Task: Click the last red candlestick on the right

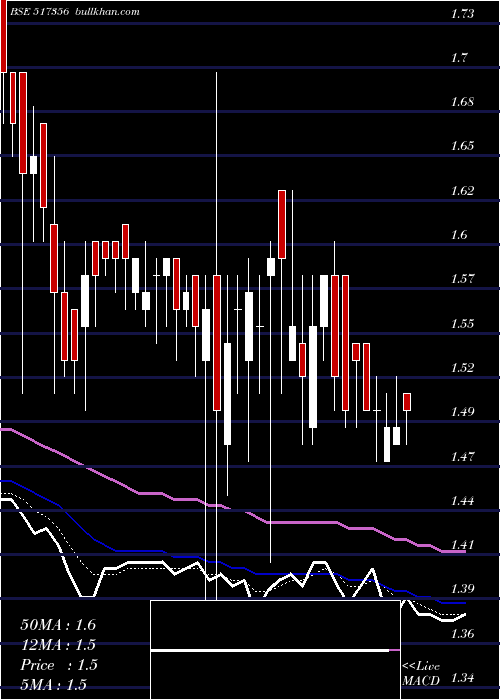Action: [407, 402]
